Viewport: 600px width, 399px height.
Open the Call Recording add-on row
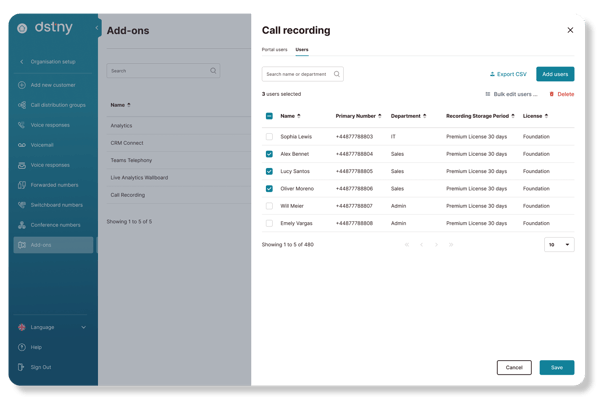[x=179, y=195]
